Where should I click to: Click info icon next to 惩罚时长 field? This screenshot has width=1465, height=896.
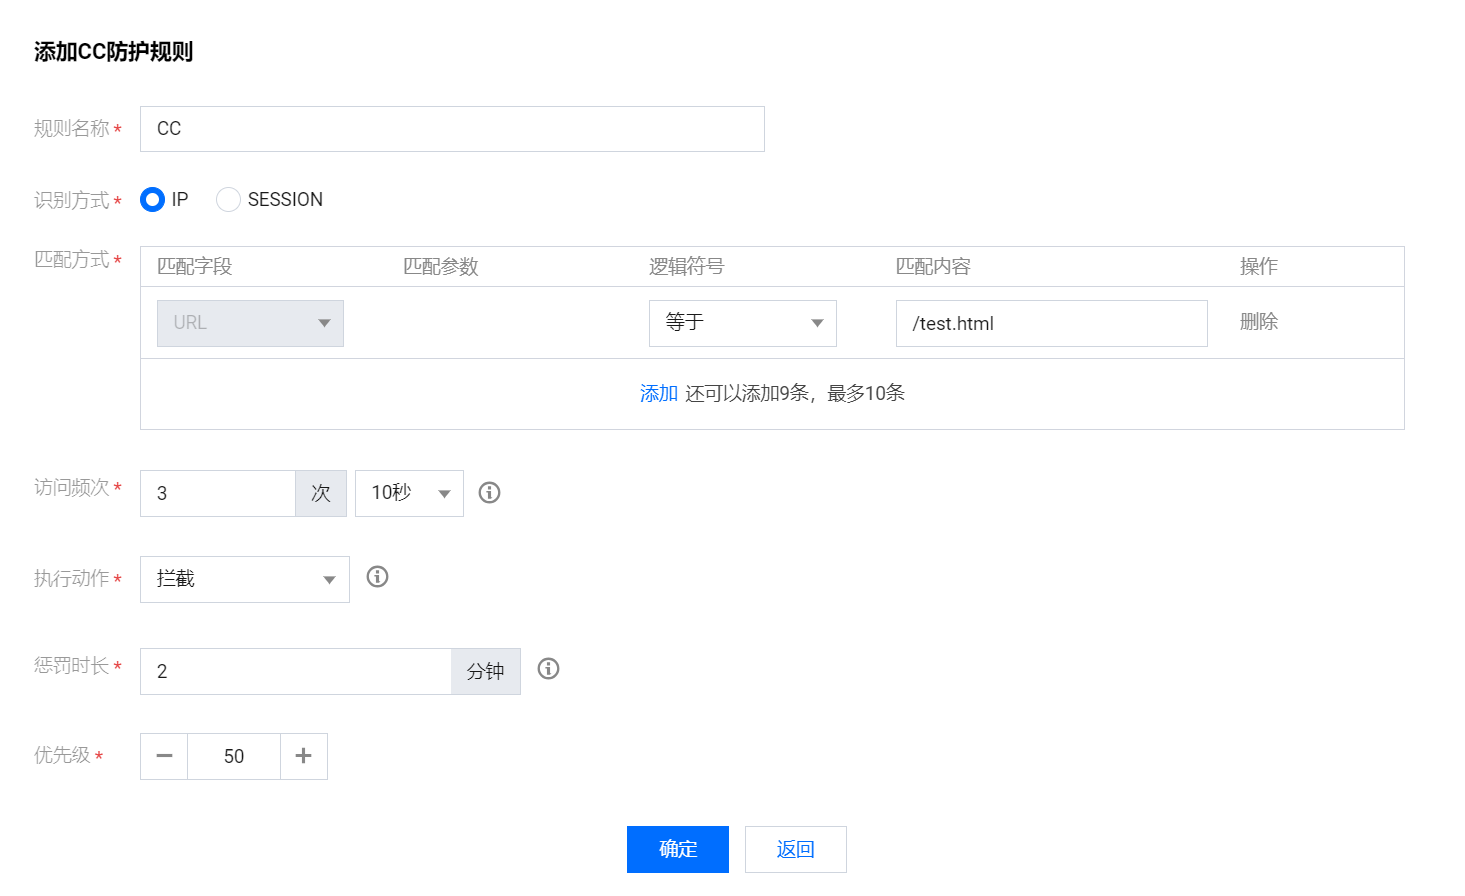click(x=548, y=669)
